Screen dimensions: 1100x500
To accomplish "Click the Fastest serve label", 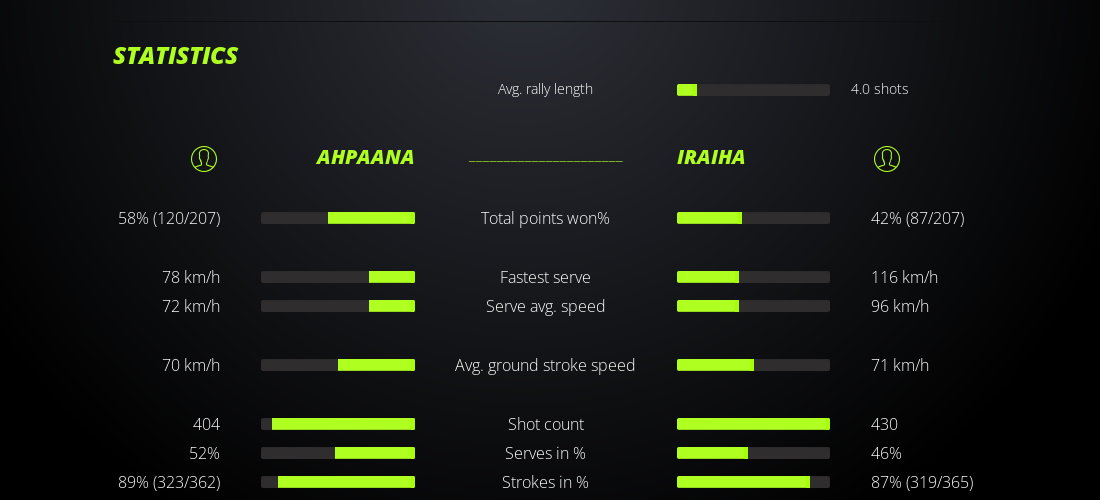I will click(545, 277).
